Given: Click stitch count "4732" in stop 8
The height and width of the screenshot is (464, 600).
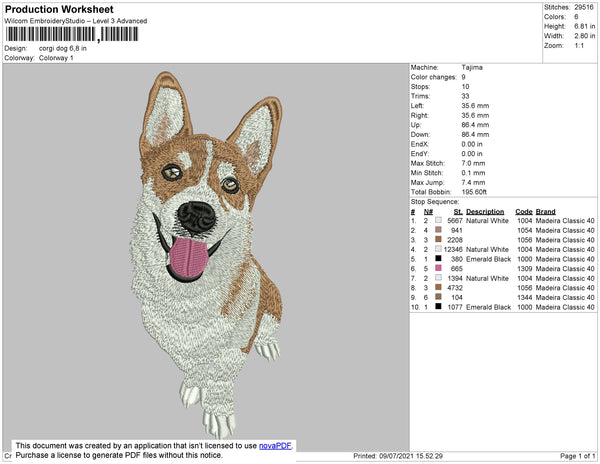Looking at the screenshot, I should point(455,288).
